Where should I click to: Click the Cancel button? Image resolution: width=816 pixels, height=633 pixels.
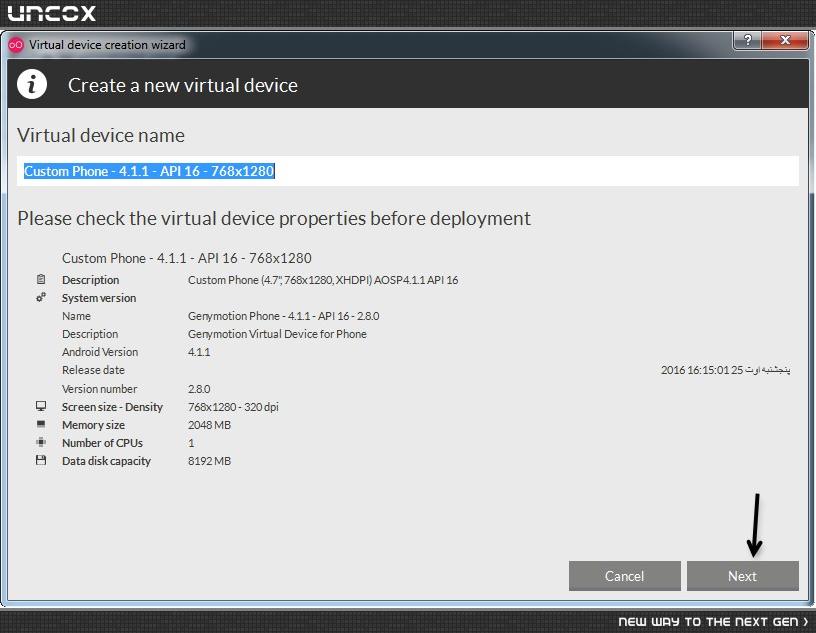[x=624, y=576]
